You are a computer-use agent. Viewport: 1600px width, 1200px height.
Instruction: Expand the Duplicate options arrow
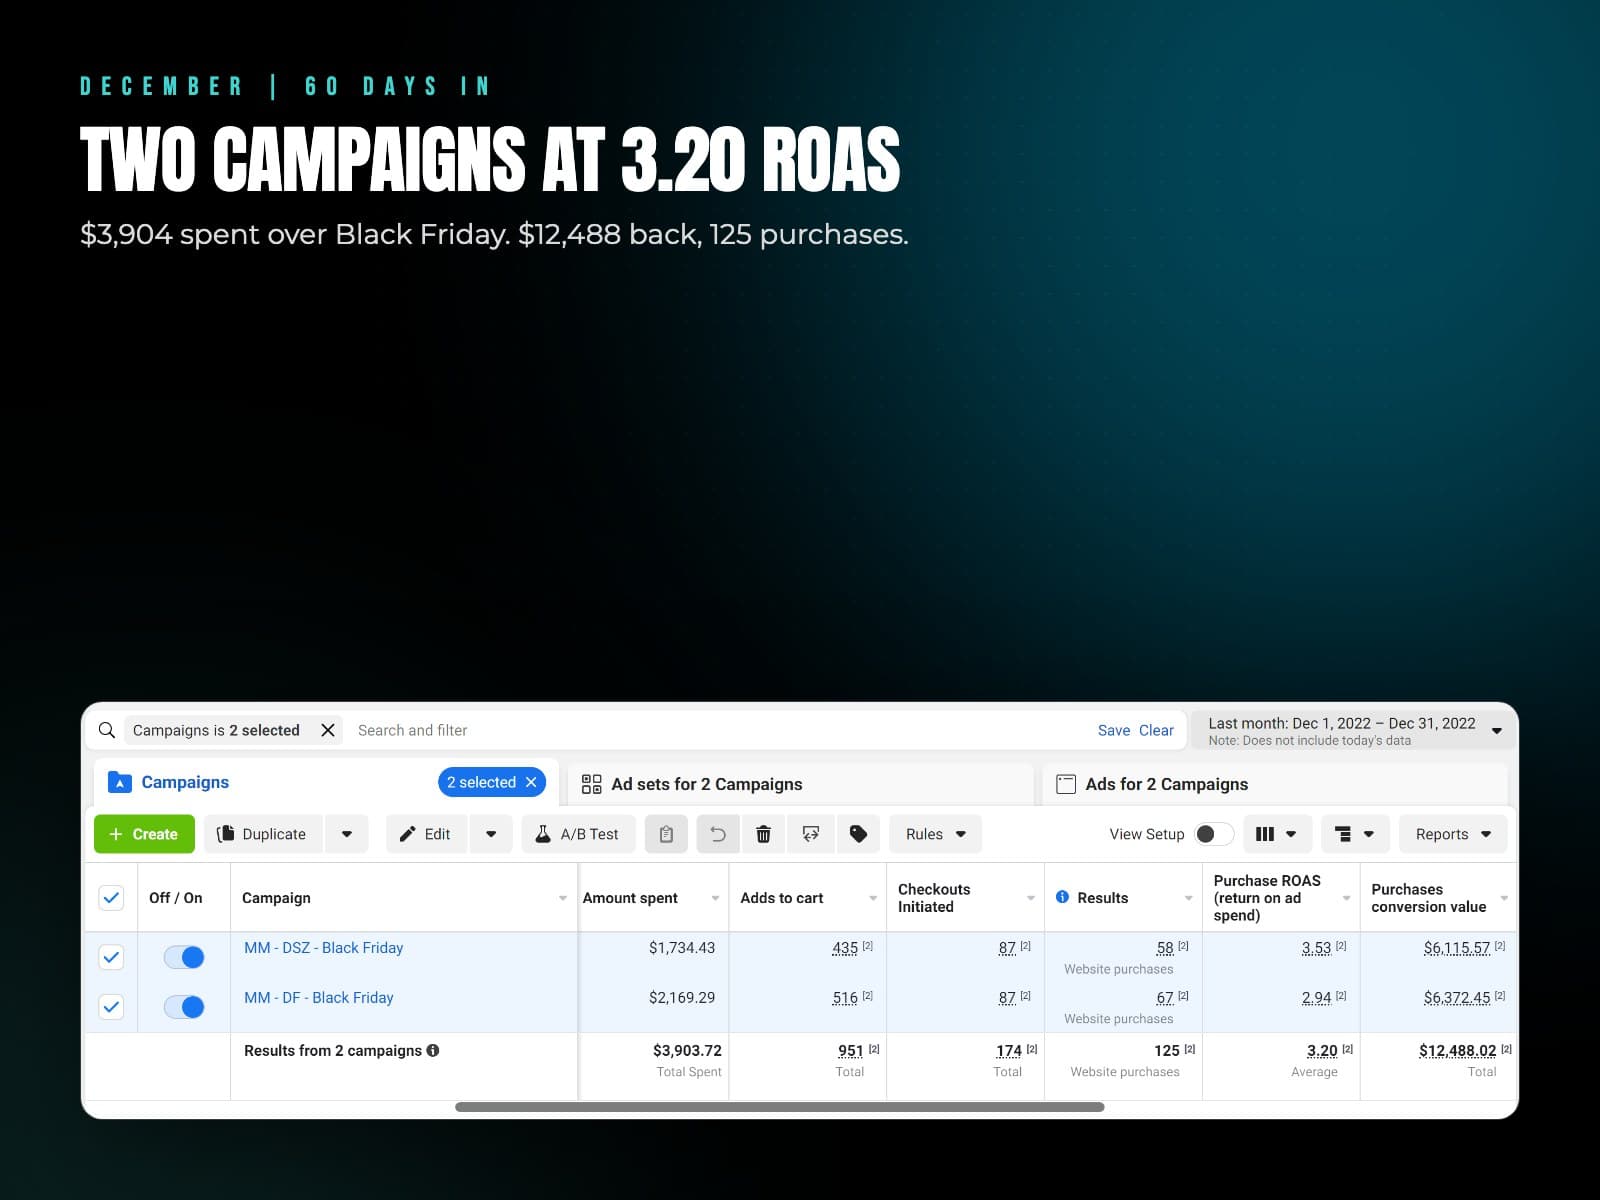[x=347, y=834]
